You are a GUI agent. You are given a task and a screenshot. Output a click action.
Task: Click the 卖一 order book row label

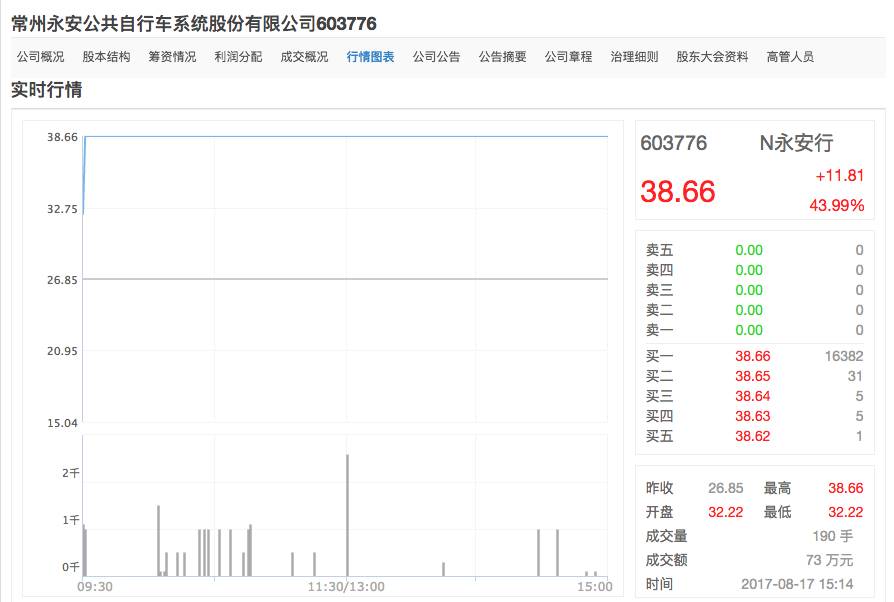[x=659, y=330]
